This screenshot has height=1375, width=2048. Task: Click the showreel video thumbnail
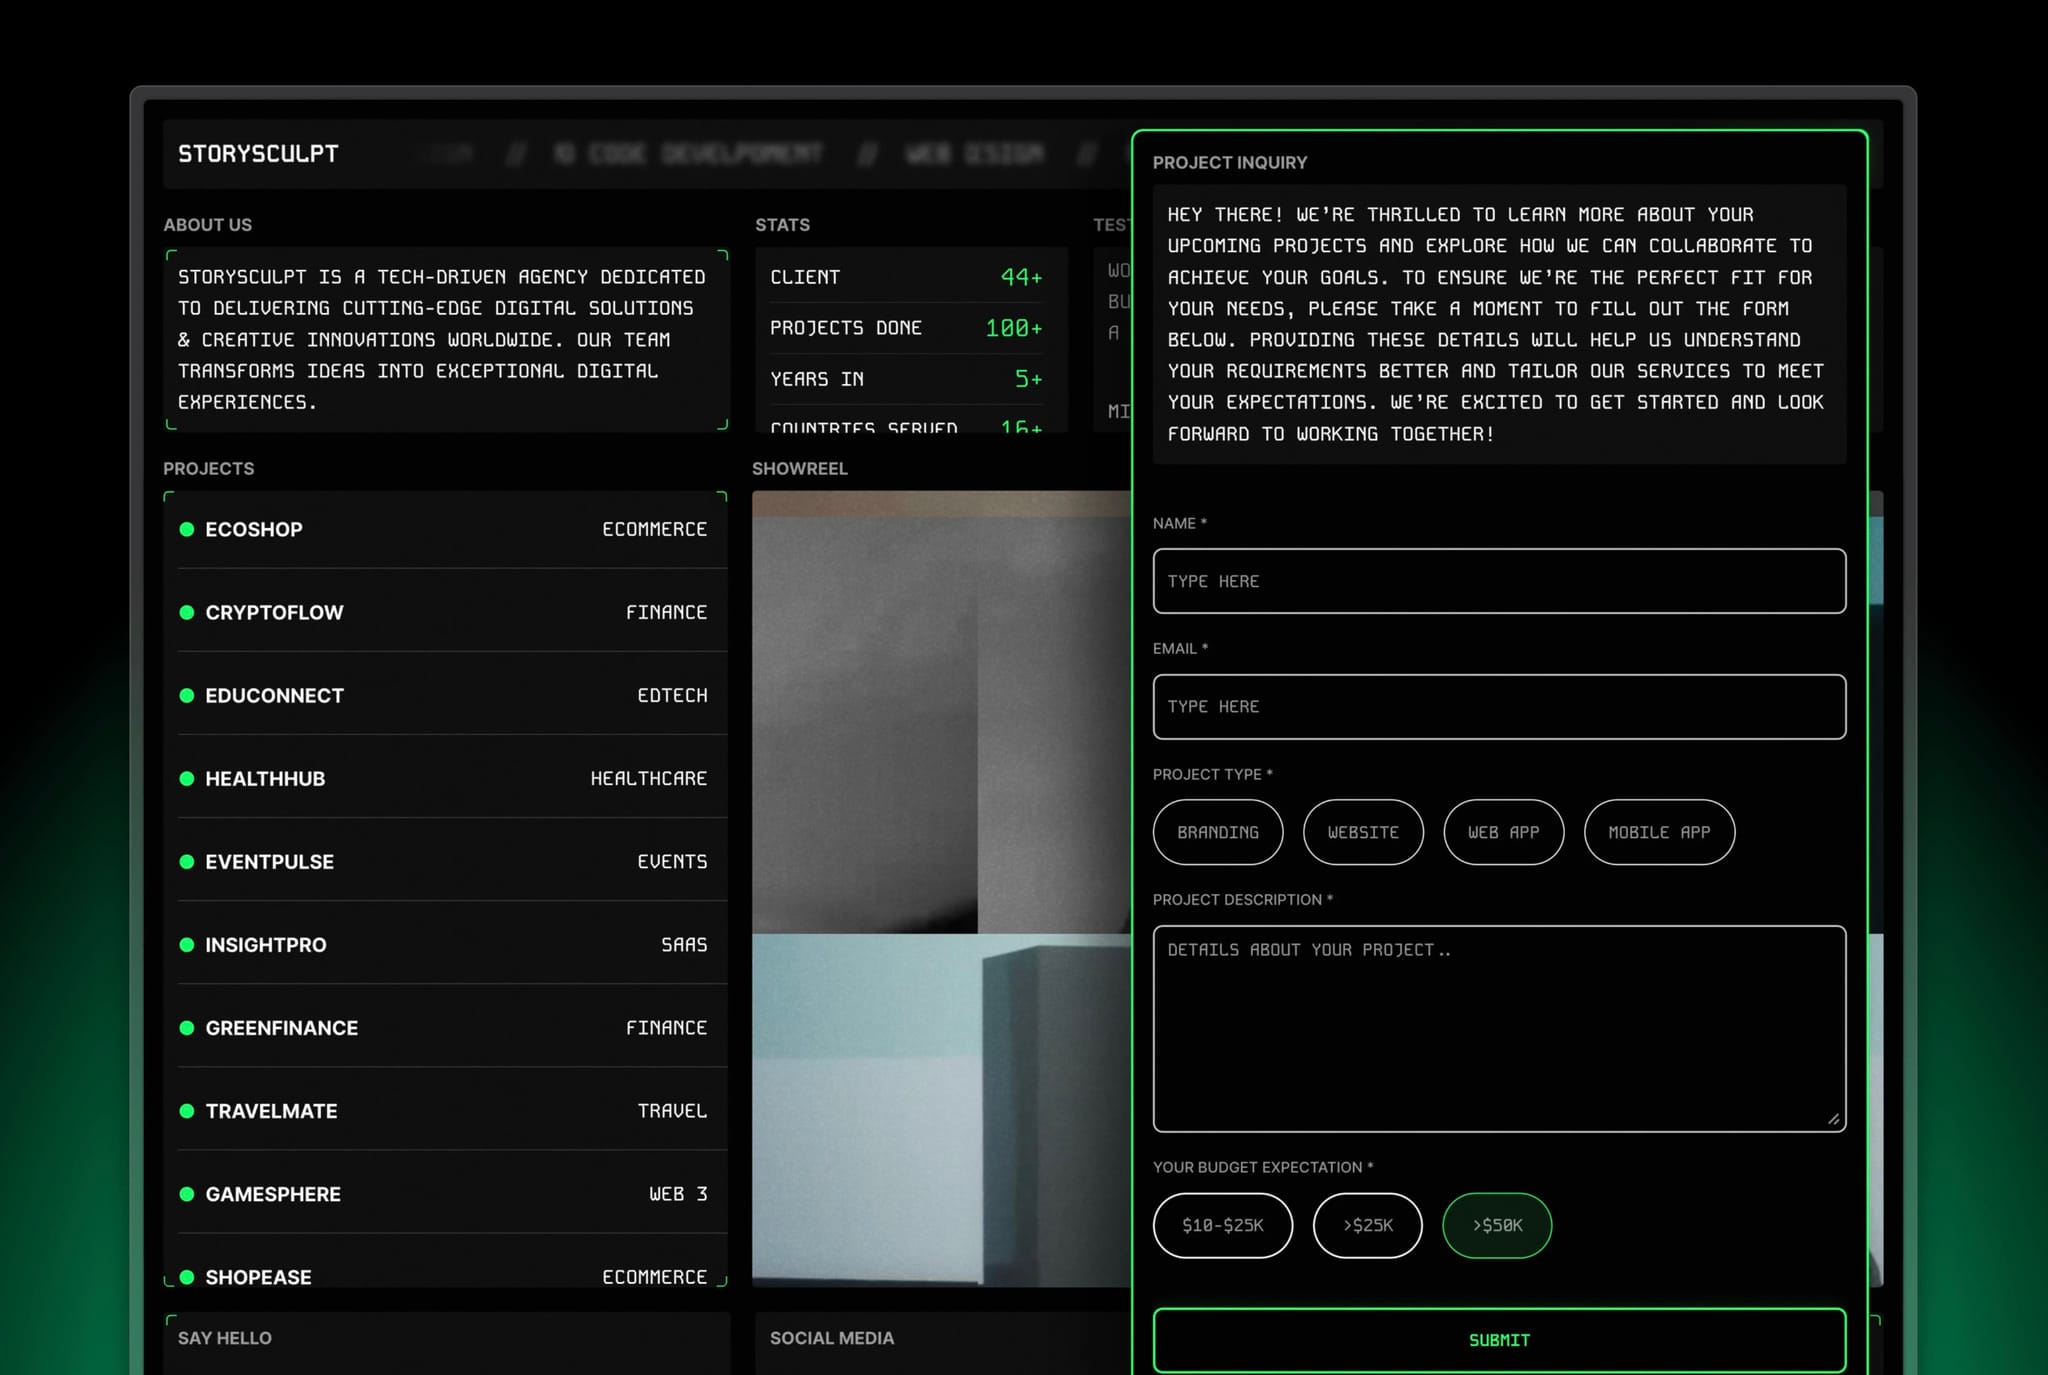[x=941, y=888]
